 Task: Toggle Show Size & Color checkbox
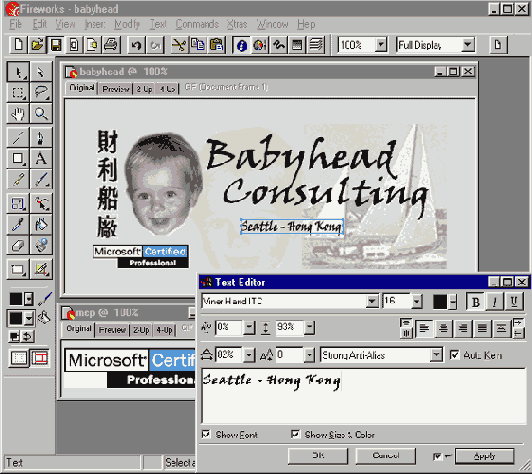click(x=296, y=434)
